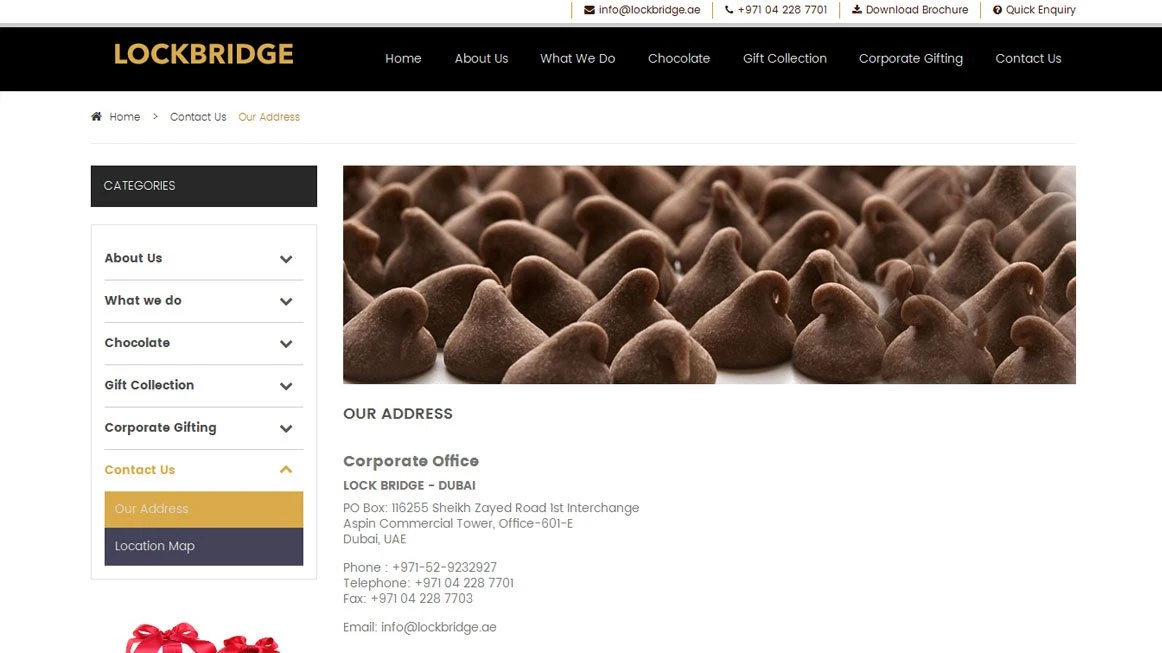Open the Corporate Gifting navigation menu item
Viewport: 1162px width, 653px height.
(911, 59)
